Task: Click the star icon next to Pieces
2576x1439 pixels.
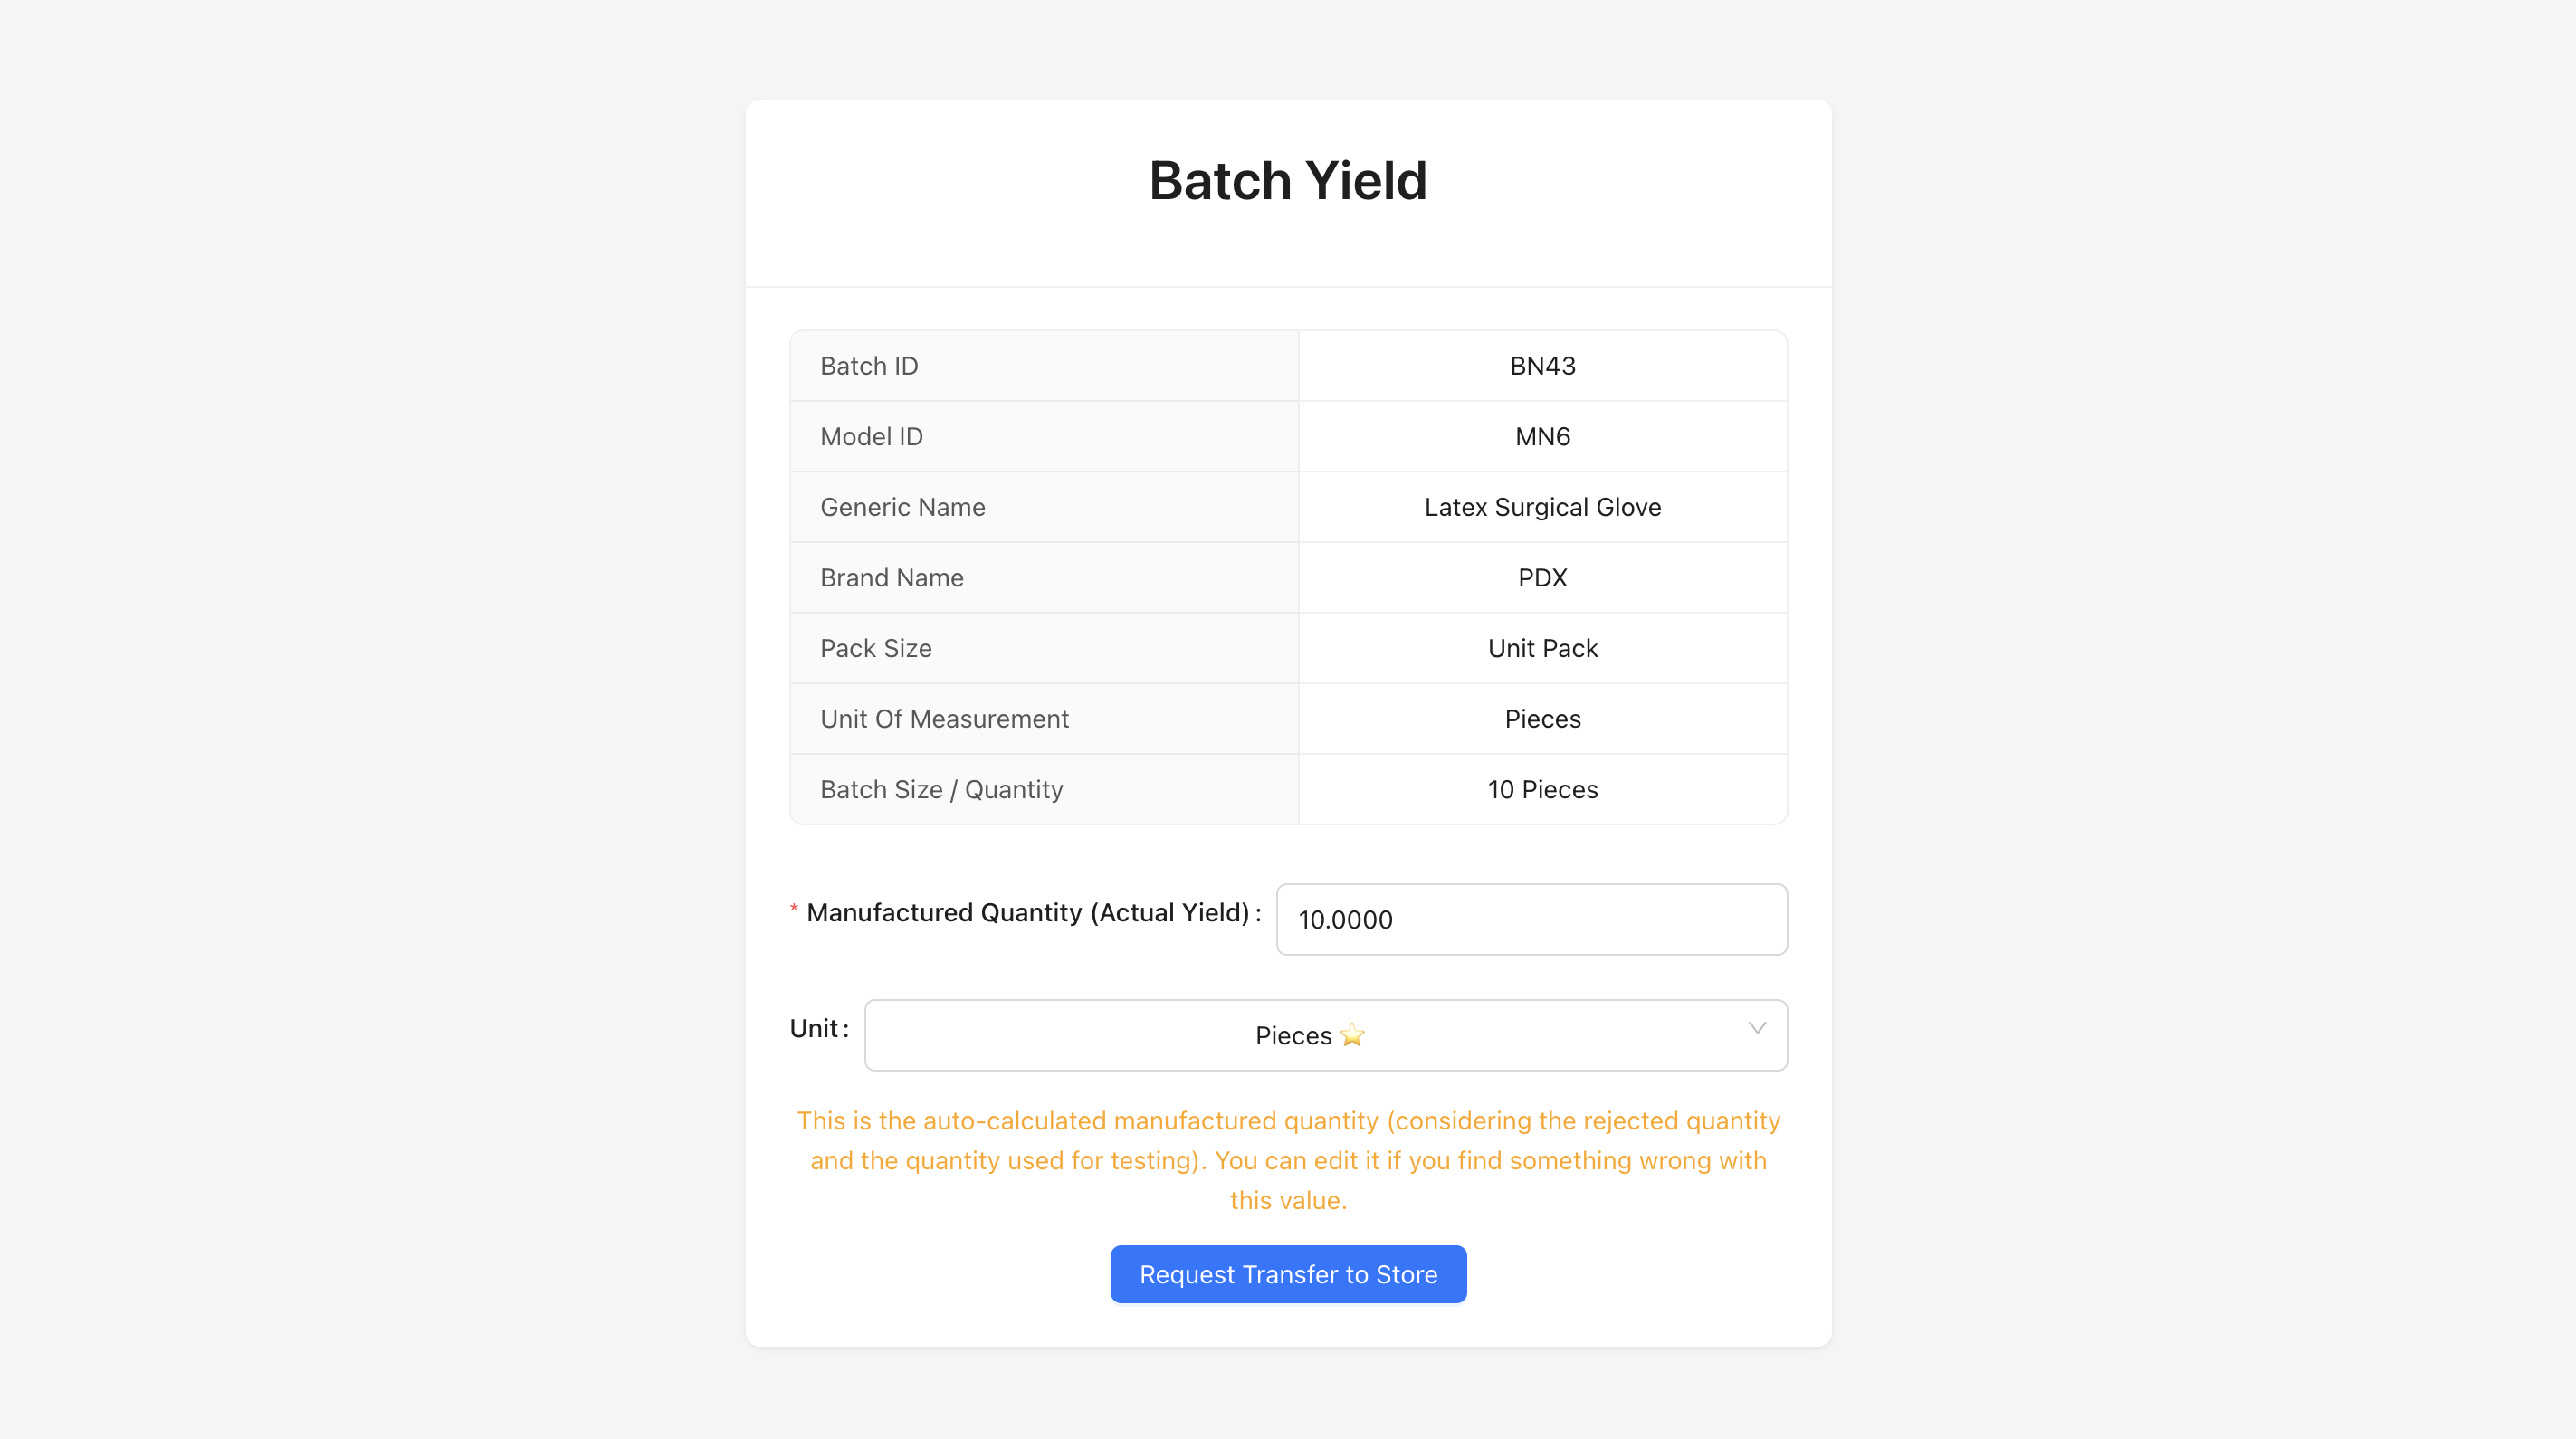Action: point(1353,1035)
